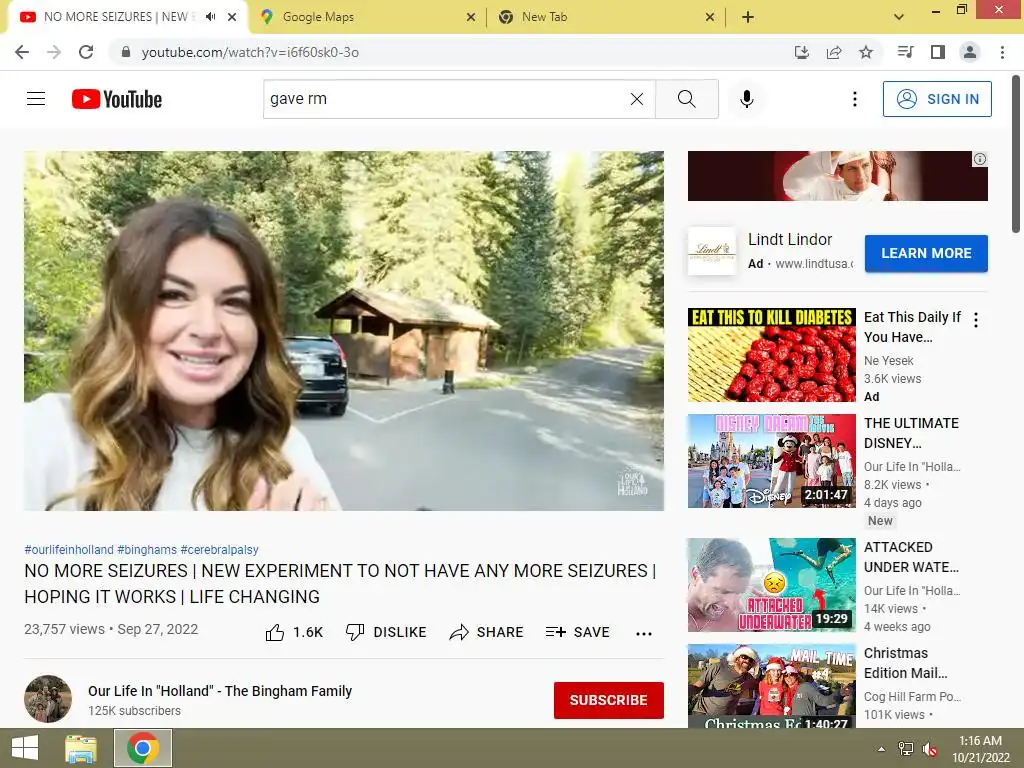Click the magnifying glass search button
The width and height of the screenshot is (1024, 768).
[686, 99]
